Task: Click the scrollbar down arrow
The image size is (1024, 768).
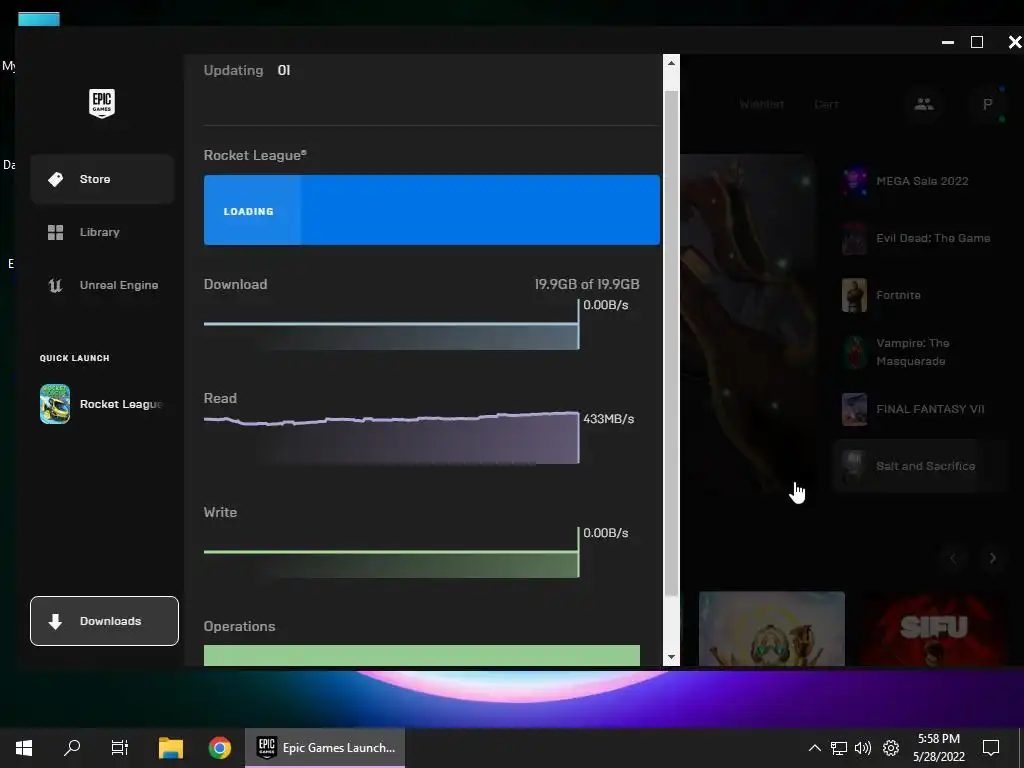Action: click(671, 658)
